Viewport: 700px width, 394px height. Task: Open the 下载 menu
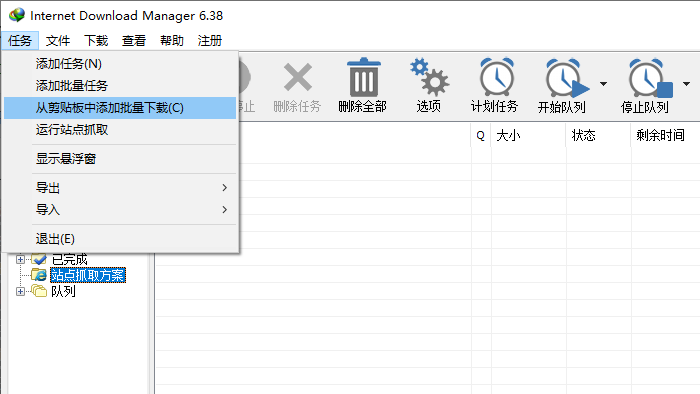coord(96,41)
